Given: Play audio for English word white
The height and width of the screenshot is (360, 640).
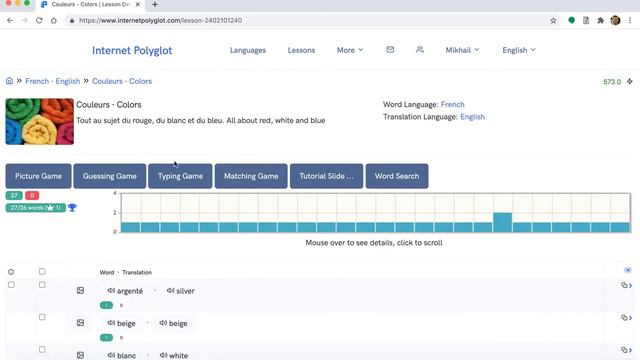Looking at the screenshot, I should click(164, 355).
